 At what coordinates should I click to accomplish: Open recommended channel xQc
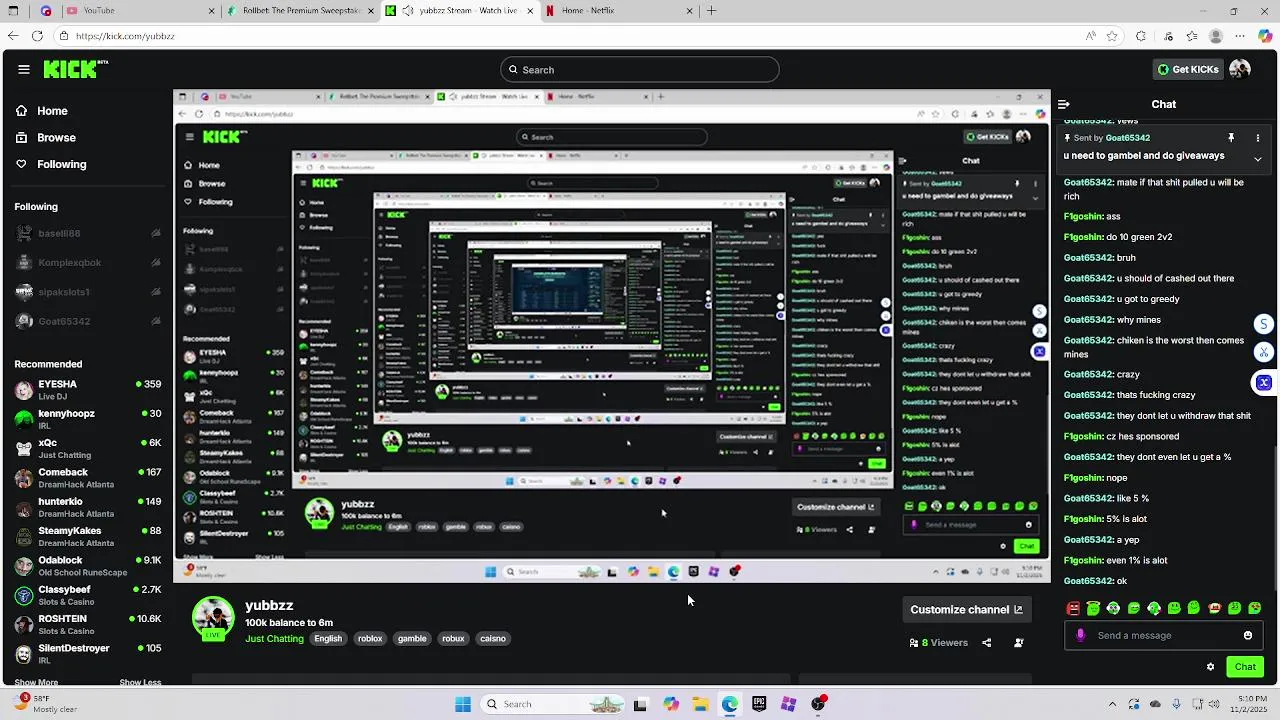(x=87, y=448)
